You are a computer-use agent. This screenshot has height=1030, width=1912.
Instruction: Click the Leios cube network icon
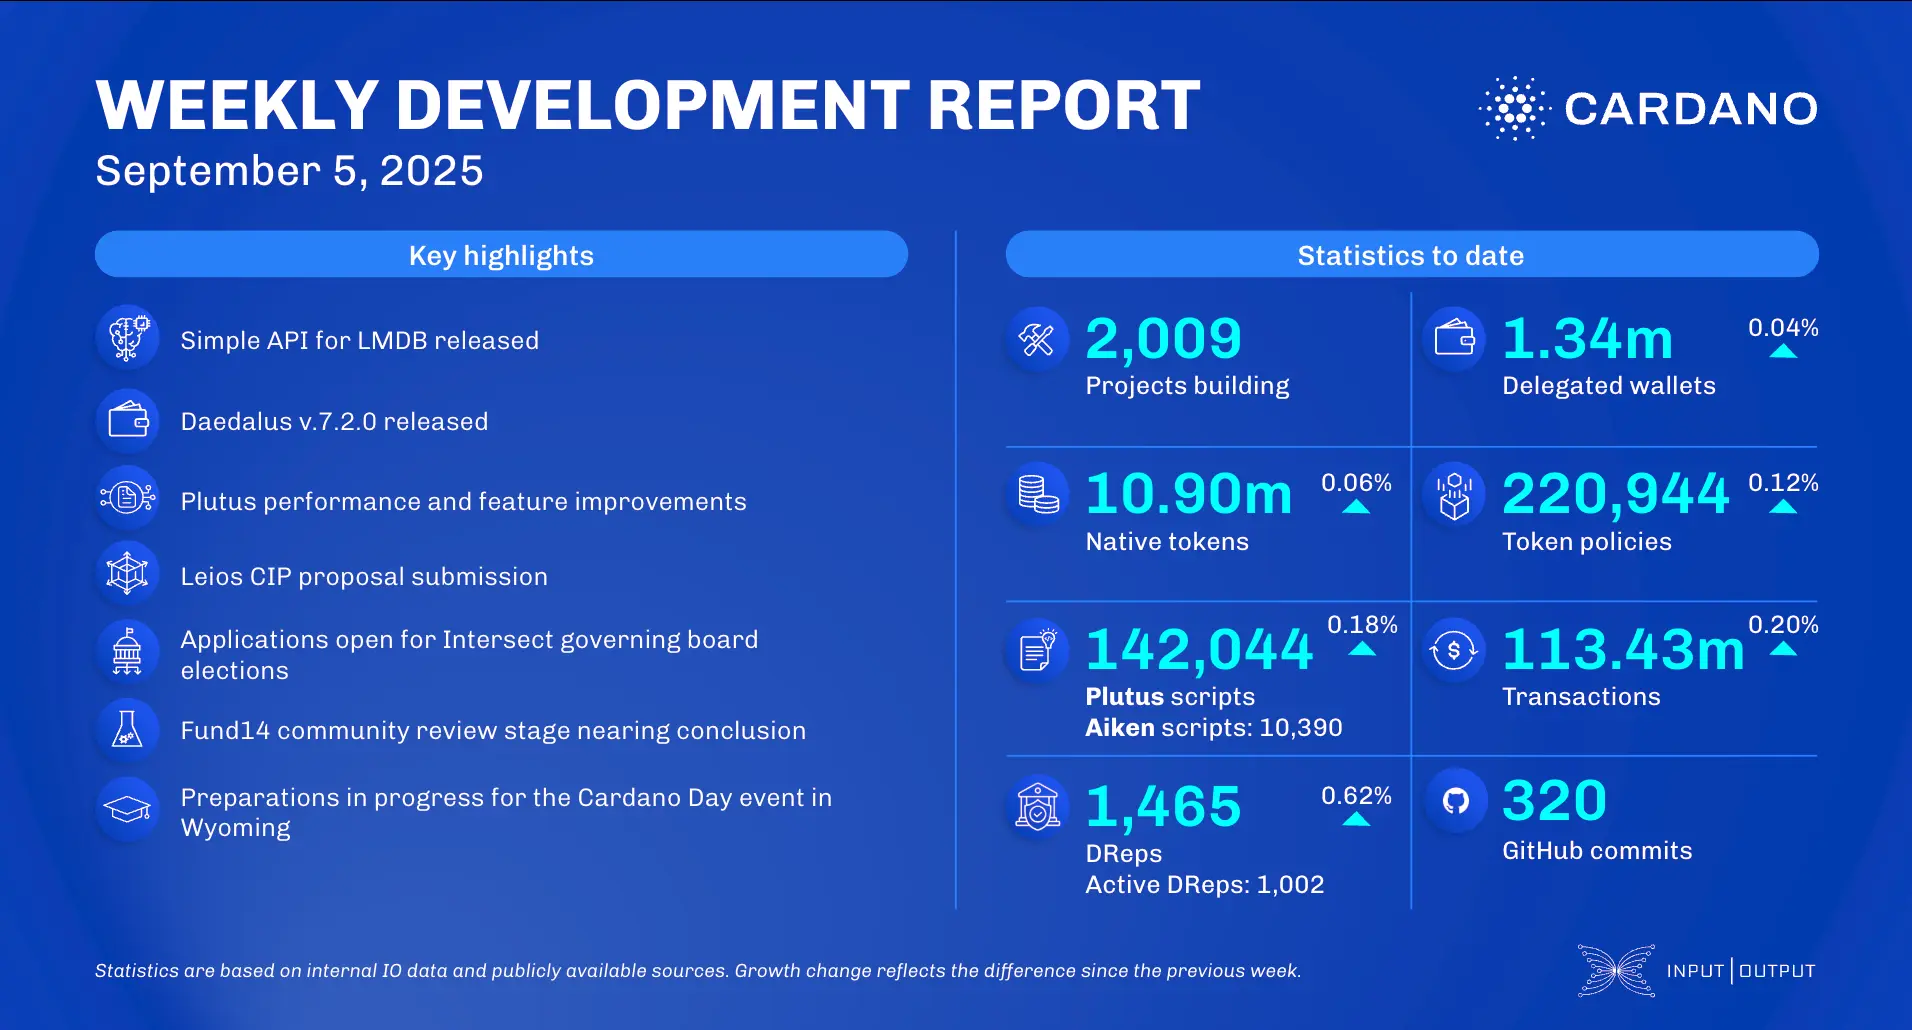pyautogui.click(x=128, y=573)
